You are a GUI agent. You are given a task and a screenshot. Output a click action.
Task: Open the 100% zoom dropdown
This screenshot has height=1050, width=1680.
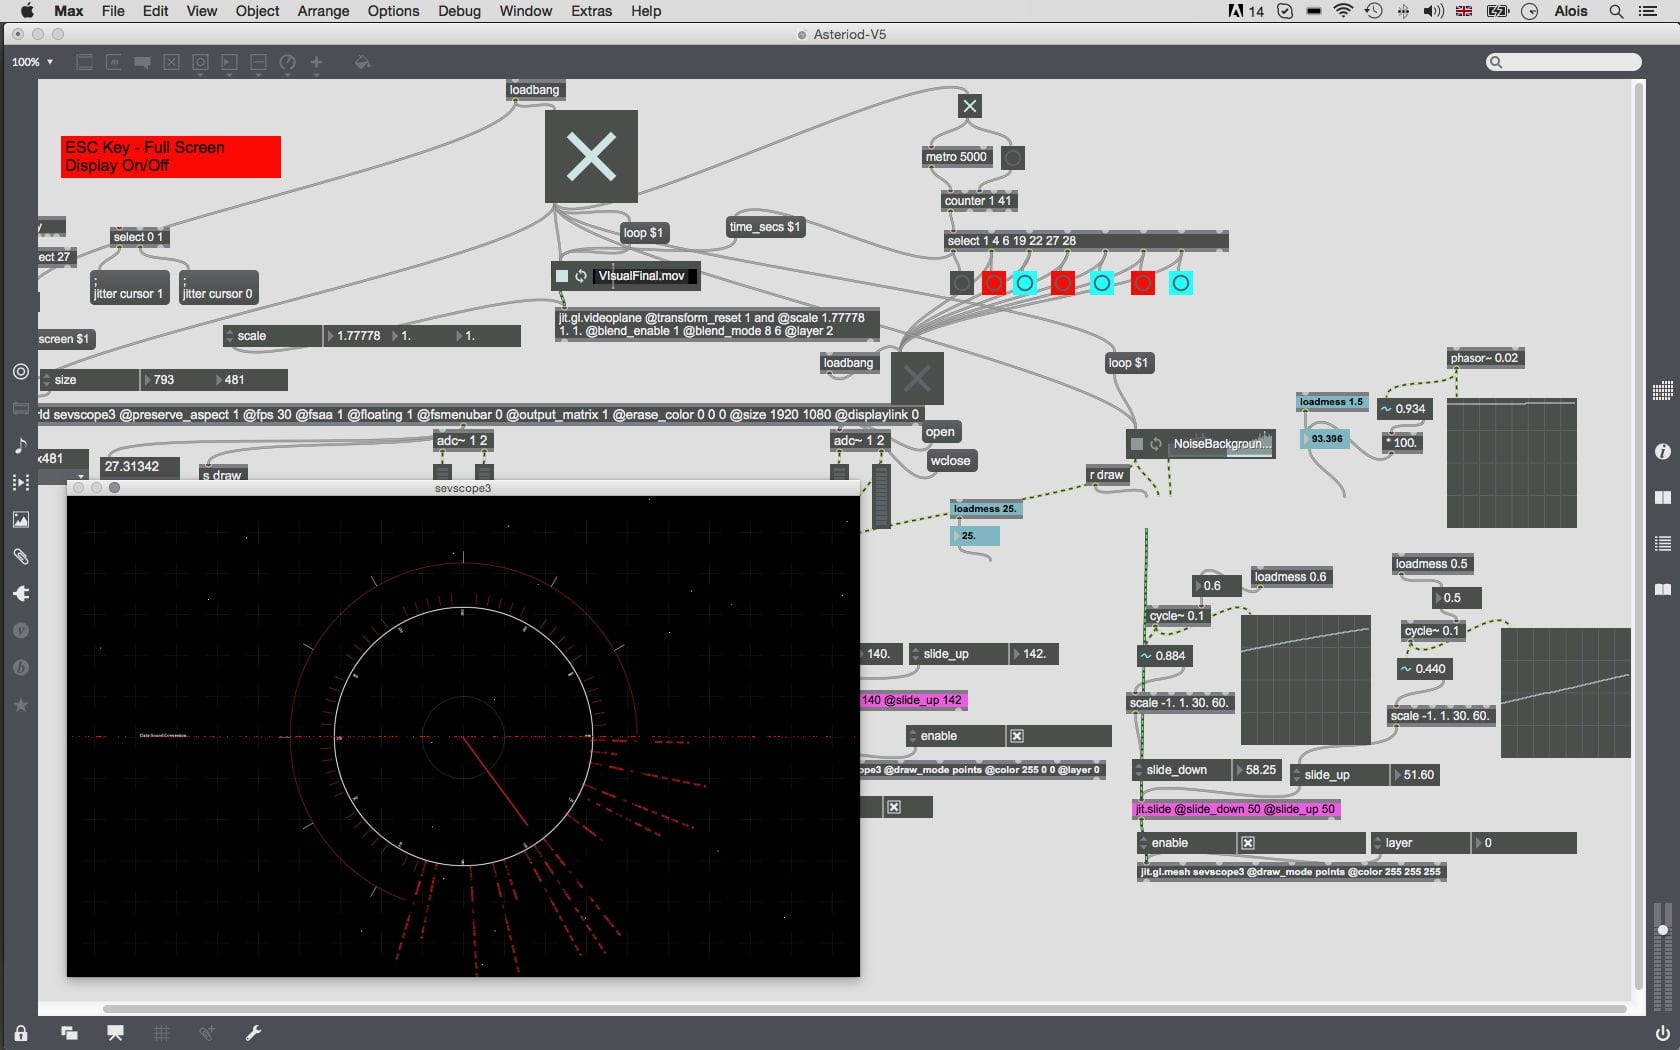click(32, 62)
